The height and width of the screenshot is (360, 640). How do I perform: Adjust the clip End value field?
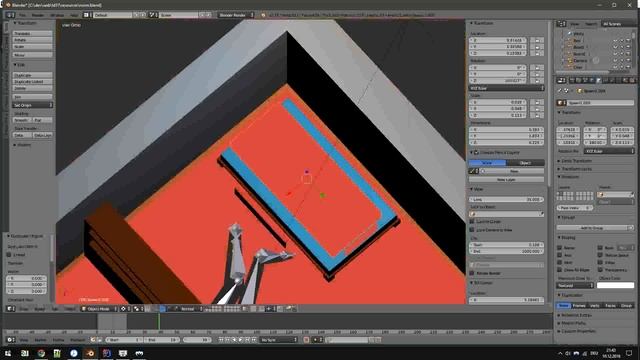click(506, 251)
